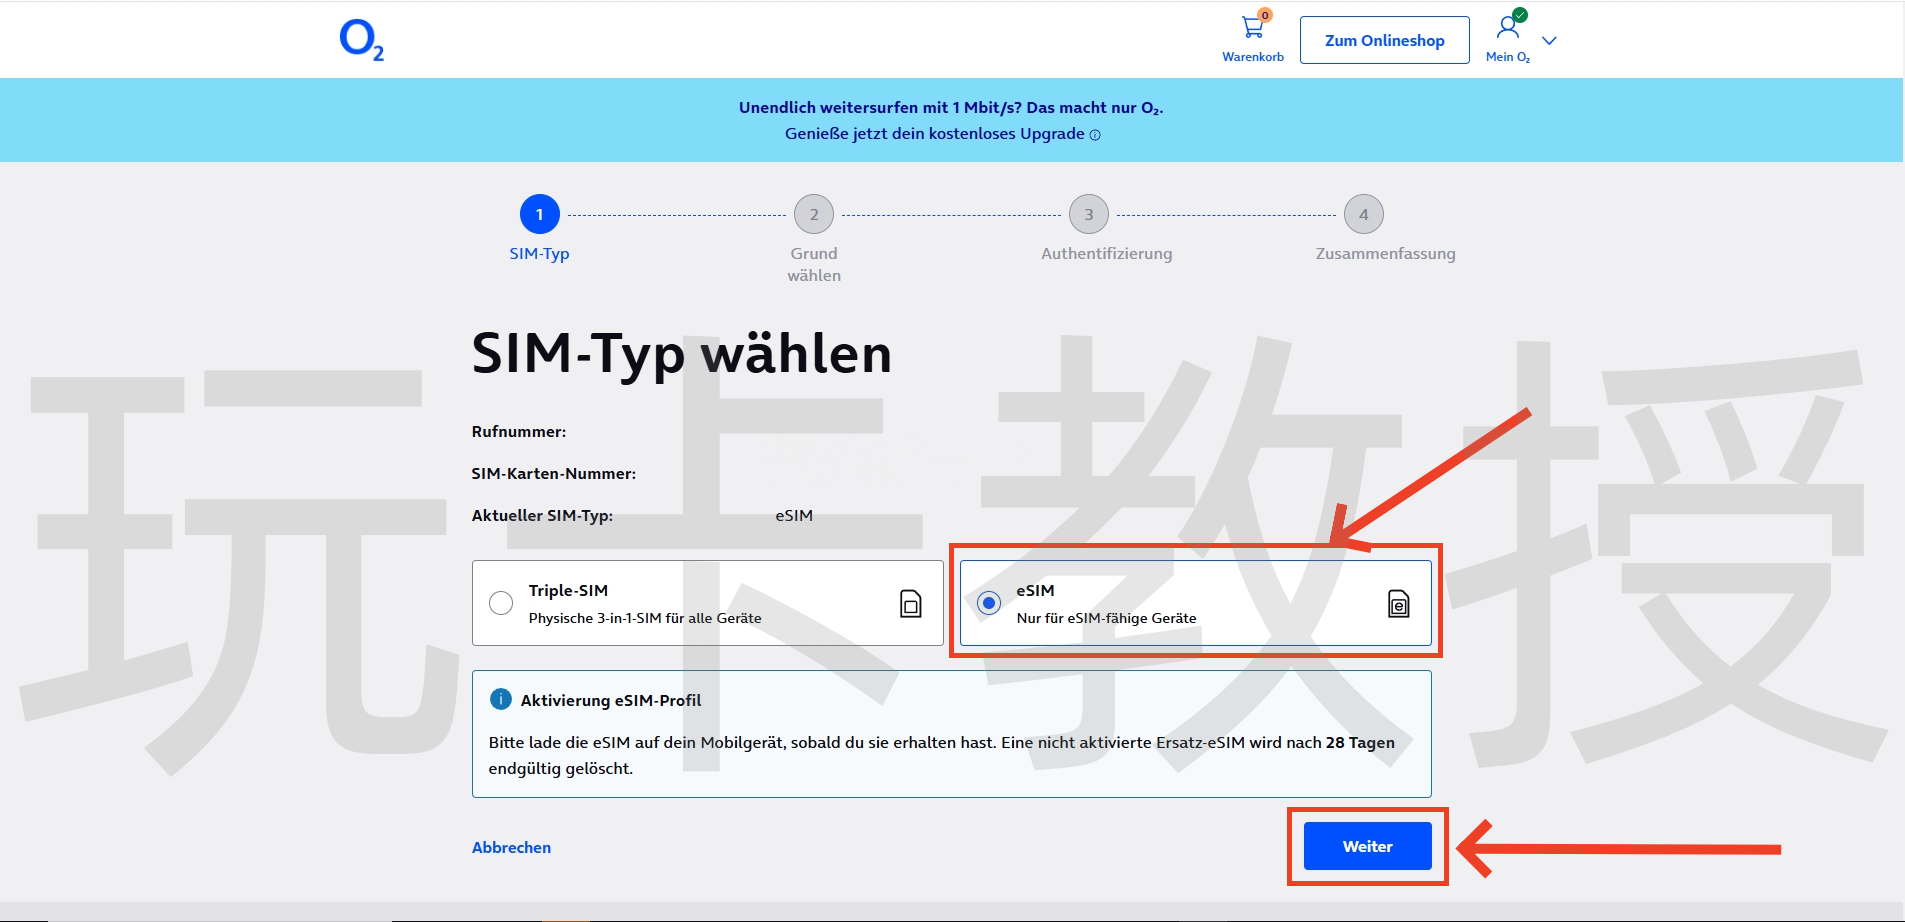Image resolution: width=1905 pixels, height=922 pixels.
Task: Open the Mein O2 profile icon
Action: tap(1508, 27)
